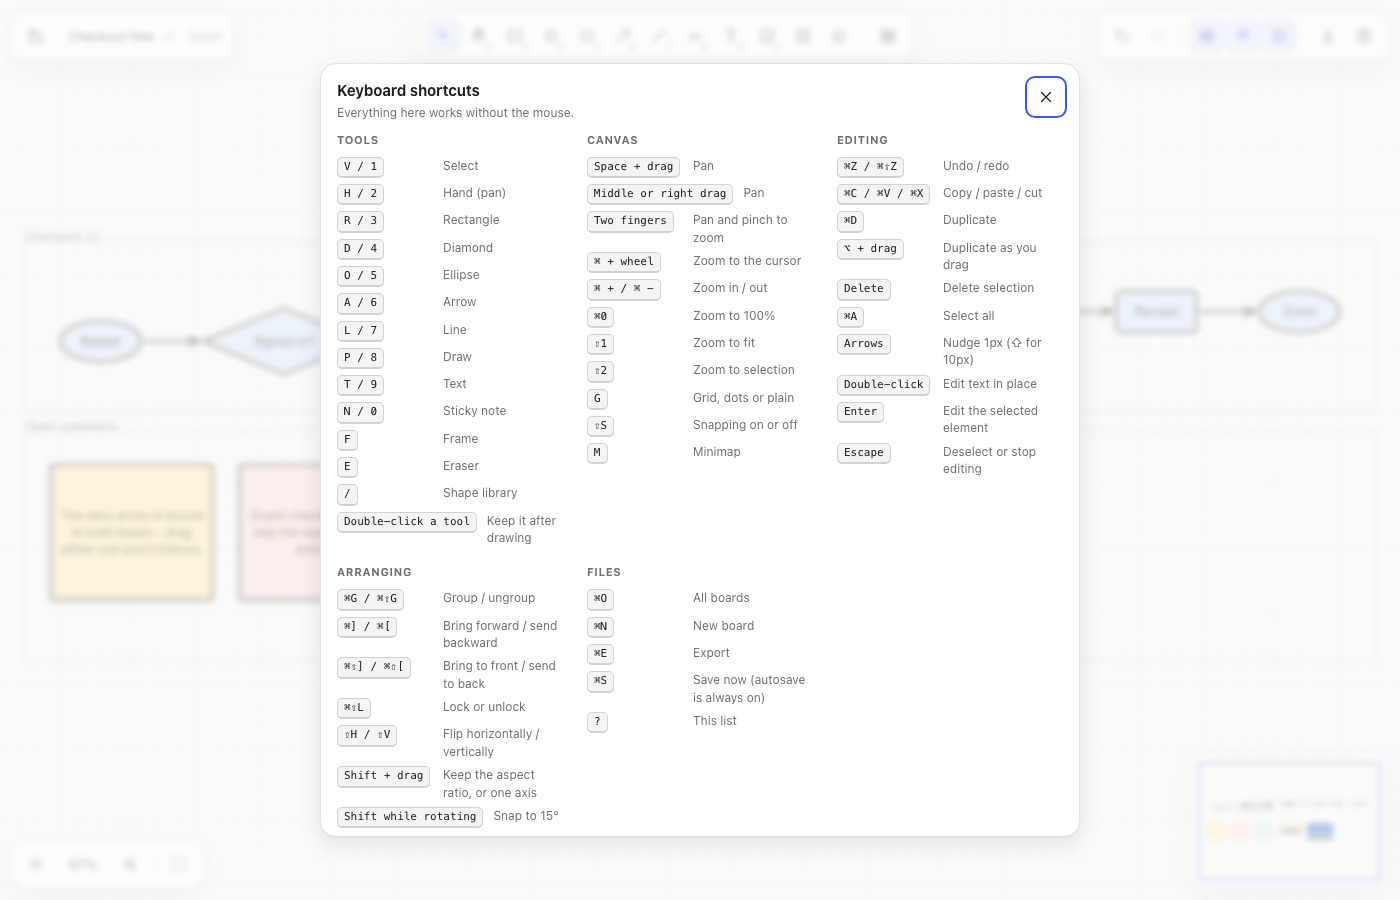Screen dimensions: 1400x900
Task: Click the 'All boards' description
Action: click(721, 598)
